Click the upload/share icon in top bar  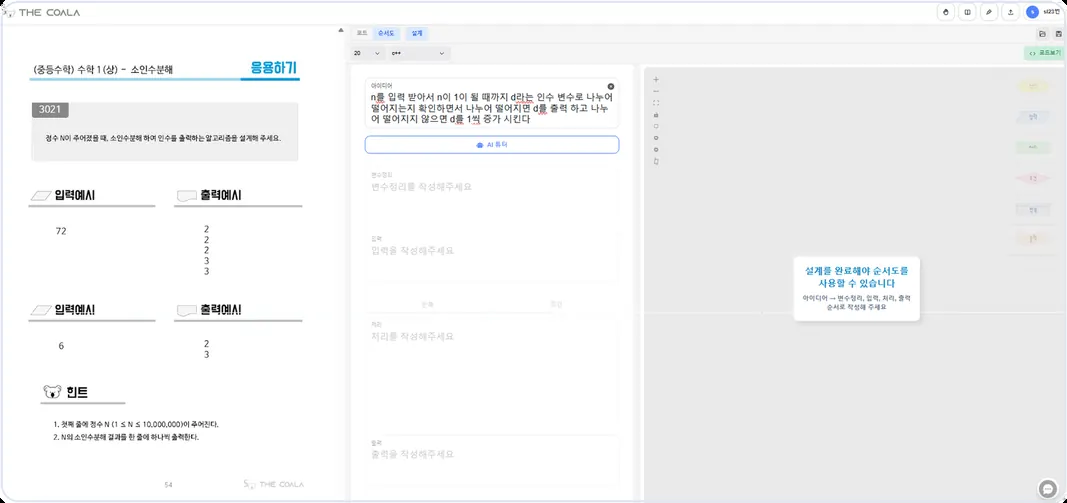tap(1011, 12)
